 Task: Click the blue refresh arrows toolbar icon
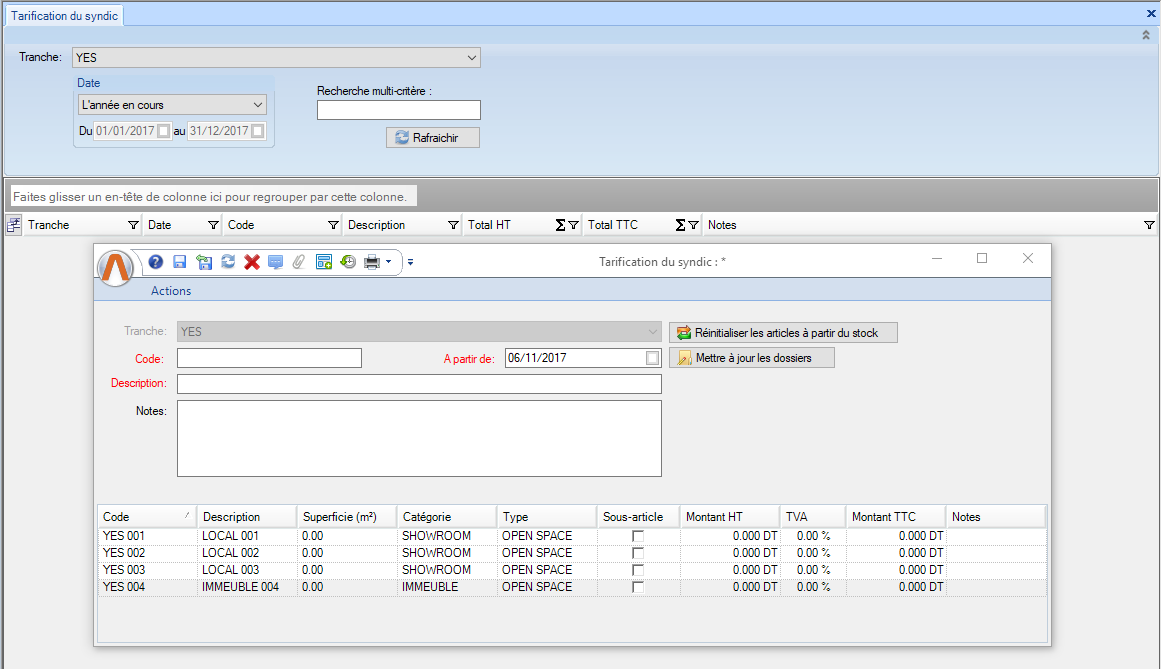(228, 262)
